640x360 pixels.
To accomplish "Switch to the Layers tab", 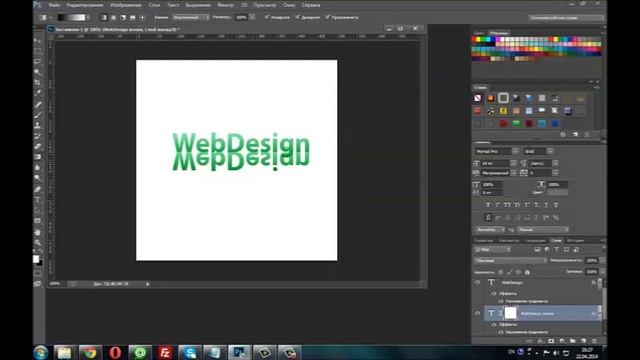I will click(x=556, y=241).
